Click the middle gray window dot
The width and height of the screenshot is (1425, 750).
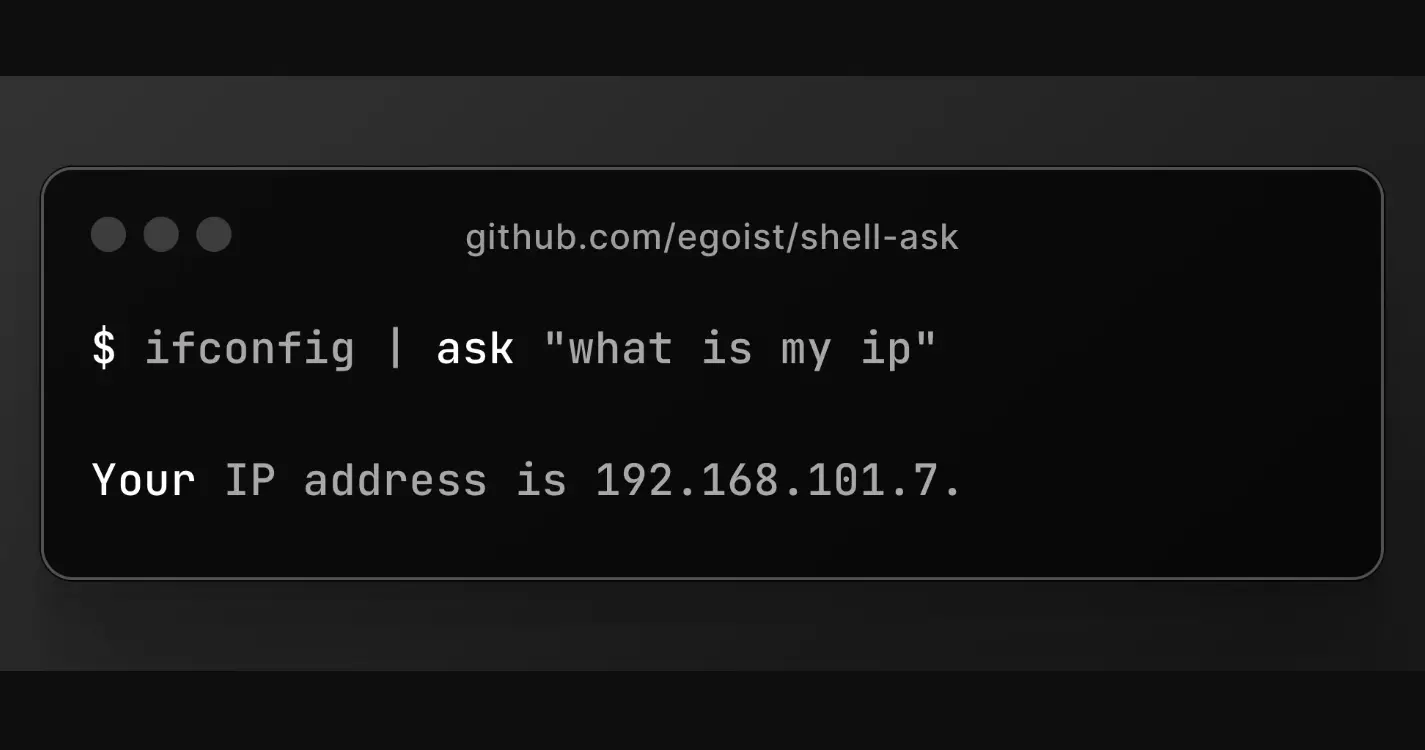tap(161, 235)
